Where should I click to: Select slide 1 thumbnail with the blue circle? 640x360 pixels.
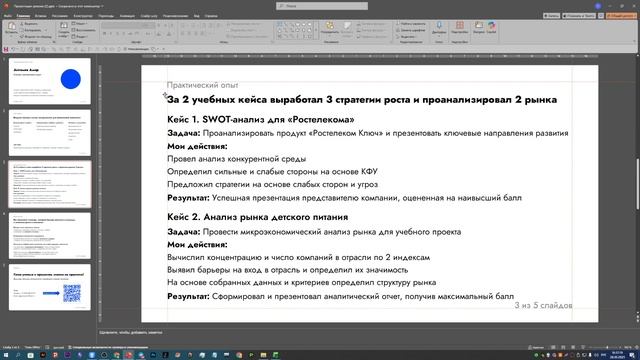50,81
